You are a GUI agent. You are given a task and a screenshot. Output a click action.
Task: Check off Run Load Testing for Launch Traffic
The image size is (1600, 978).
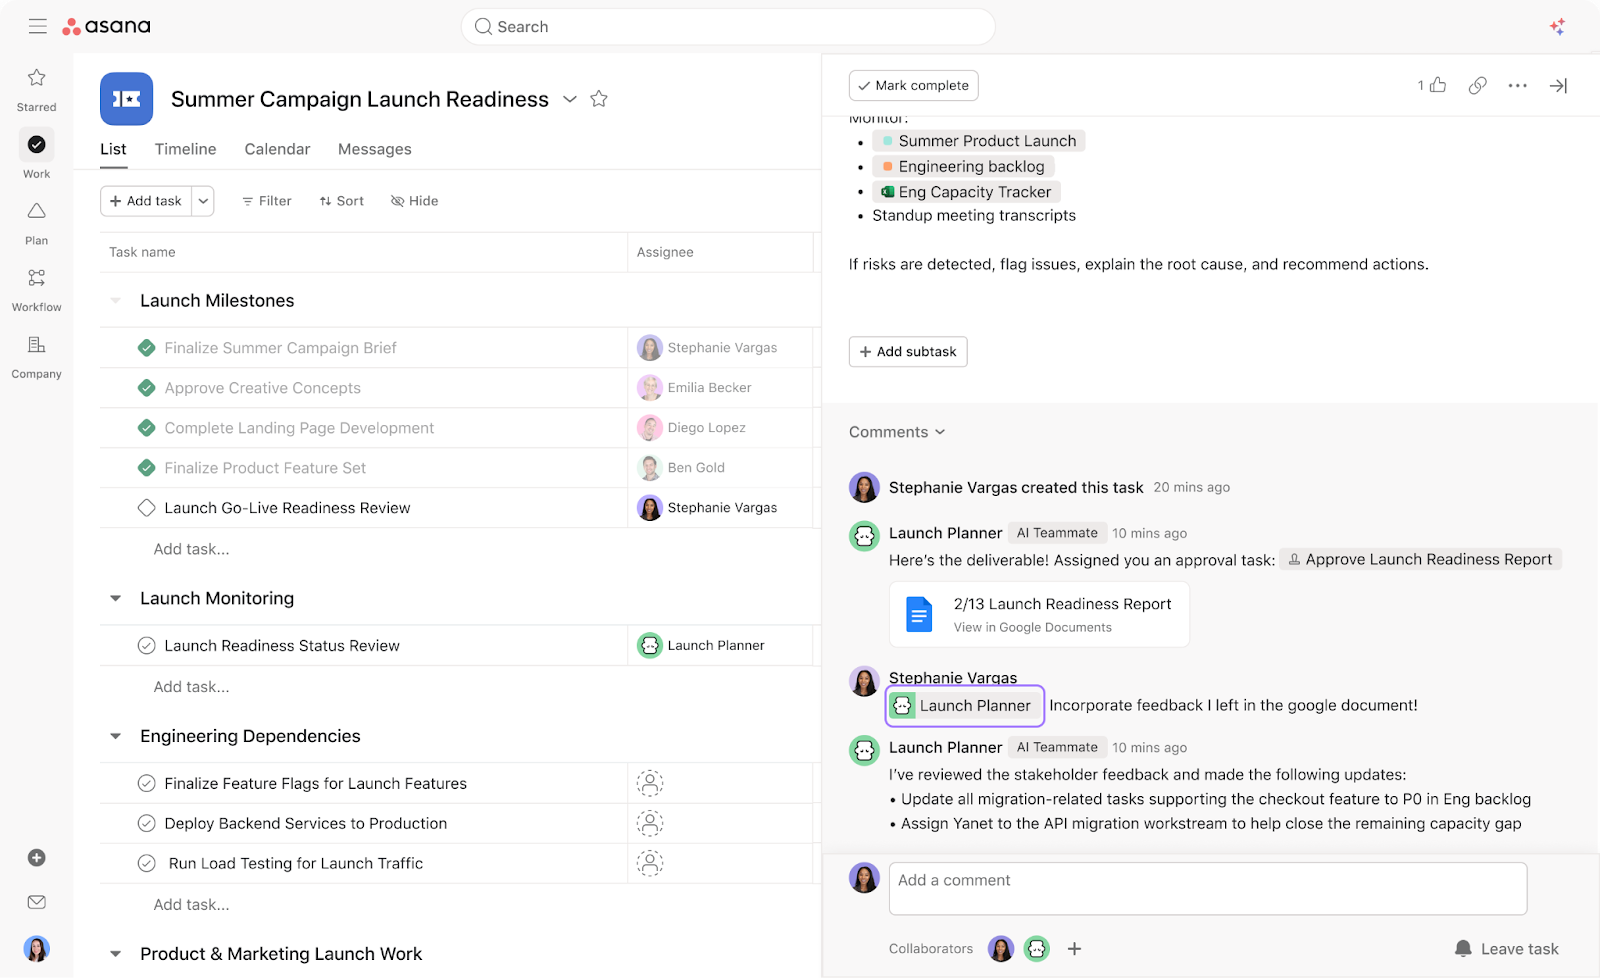click(146, 863)
